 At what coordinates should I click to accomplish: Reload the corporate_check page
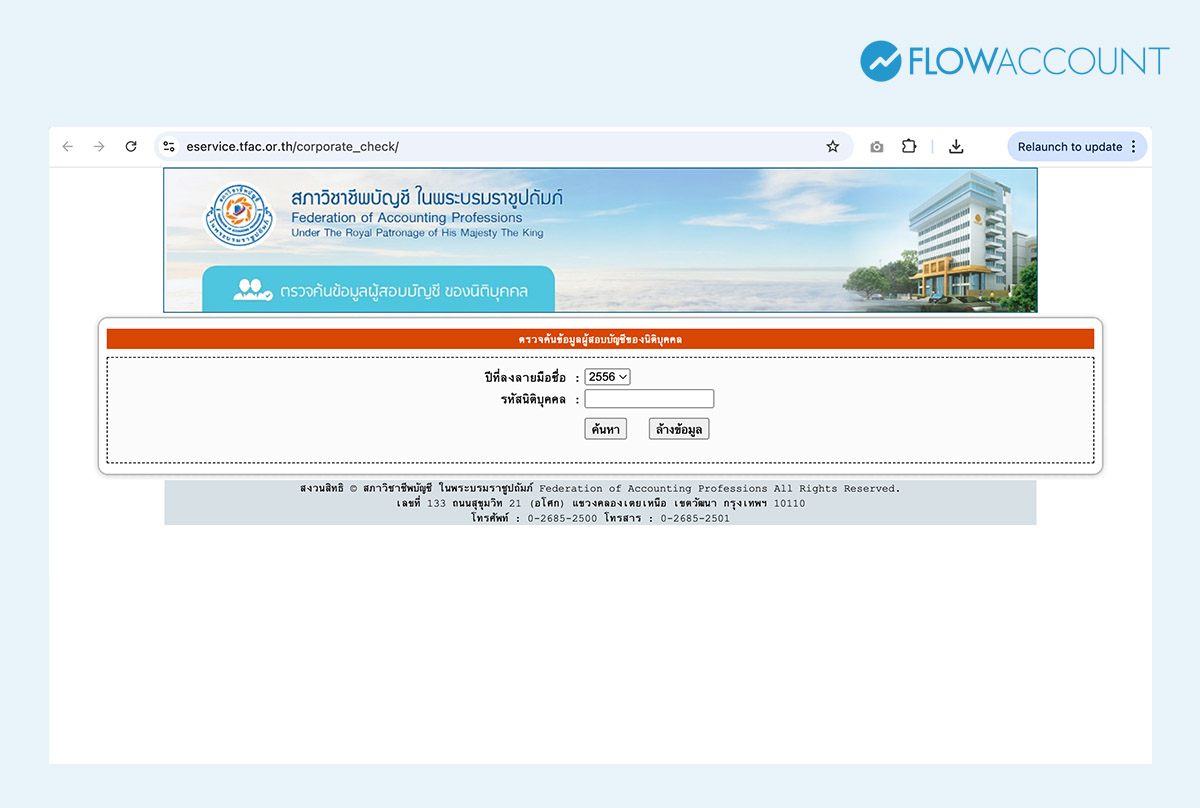pos(131,147)
